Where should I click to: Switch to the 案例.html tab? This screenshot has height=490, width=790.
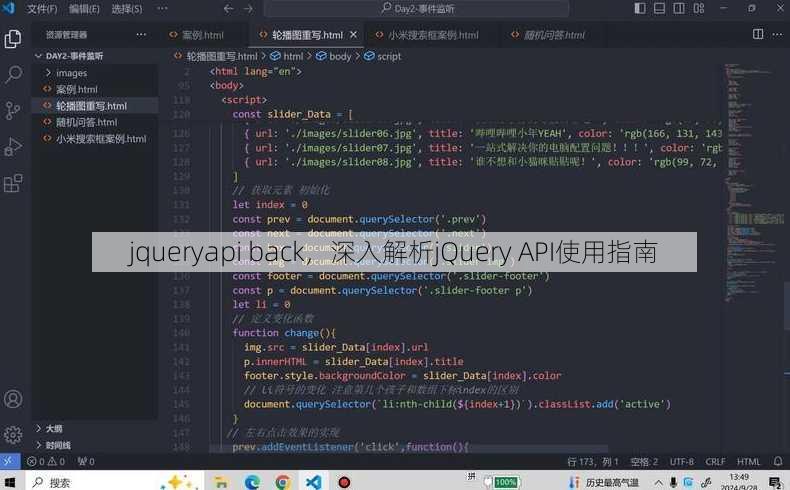point(203,35)
